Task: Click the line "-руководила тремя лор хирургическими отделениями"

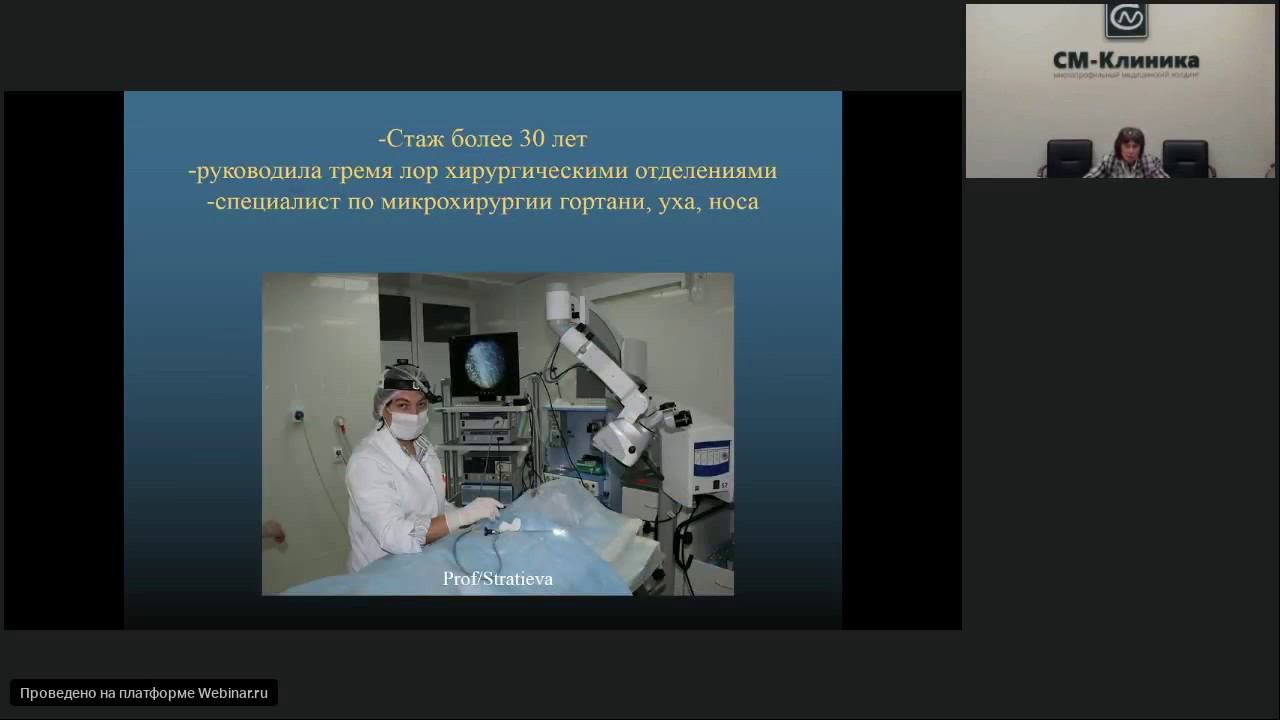Action: pos(483,170)
